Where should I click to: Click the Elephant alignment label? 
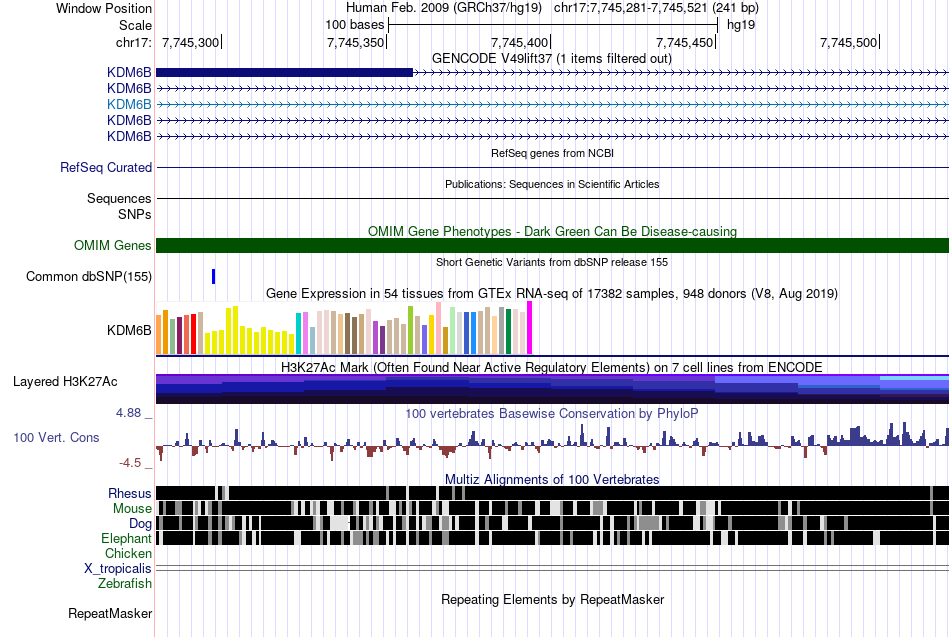click(126, 538)
